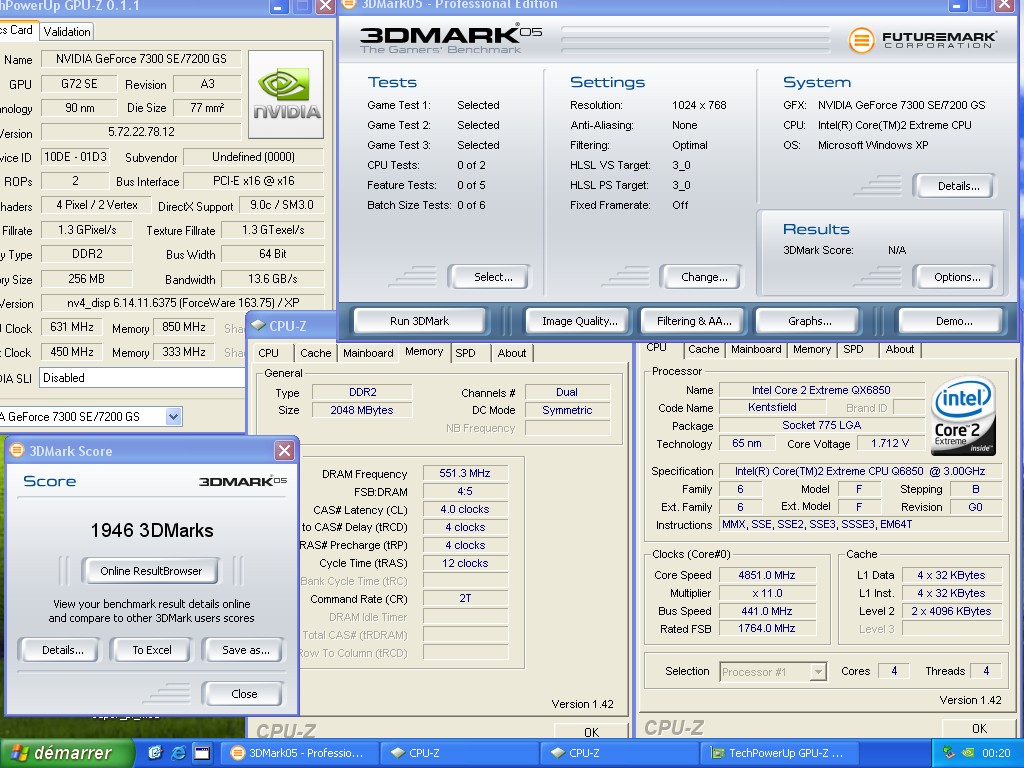Click Change button under Settings
1024x768 pixels.
pyautogui.click(x=704, y=277)
